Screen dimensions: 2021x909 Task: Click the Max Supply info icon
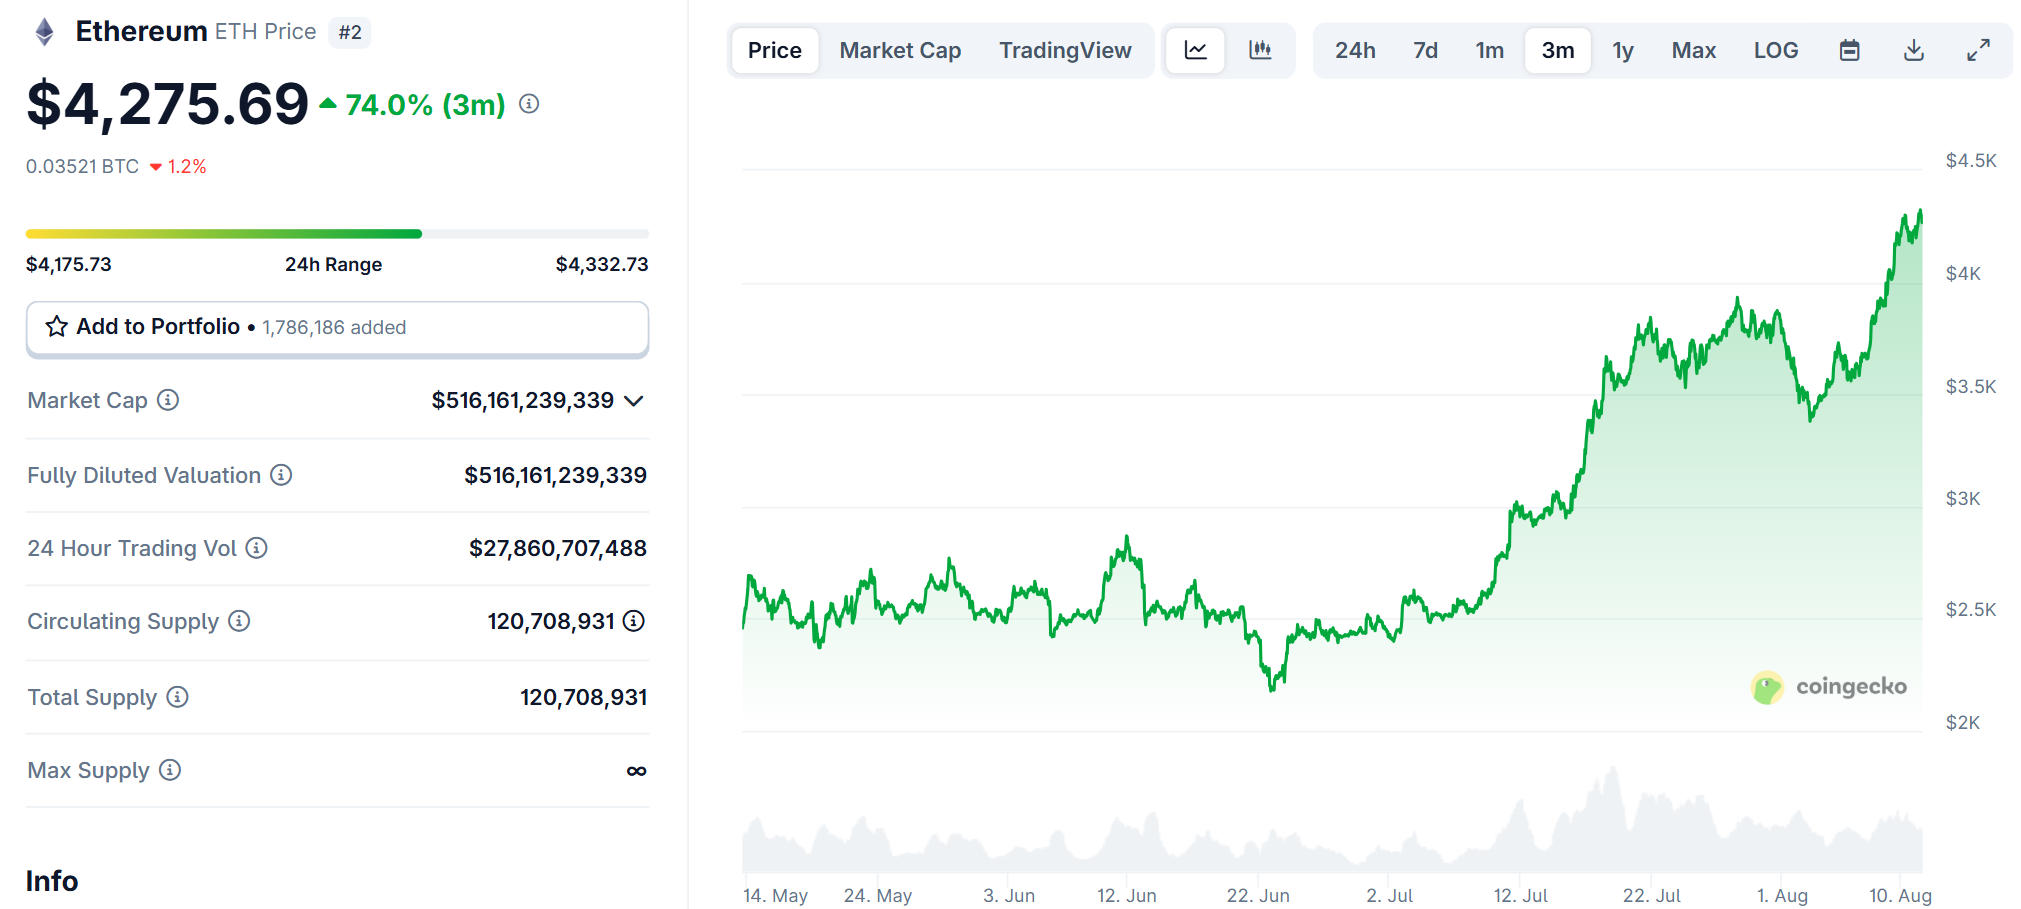pyautogui.click(x=170, y=770)
